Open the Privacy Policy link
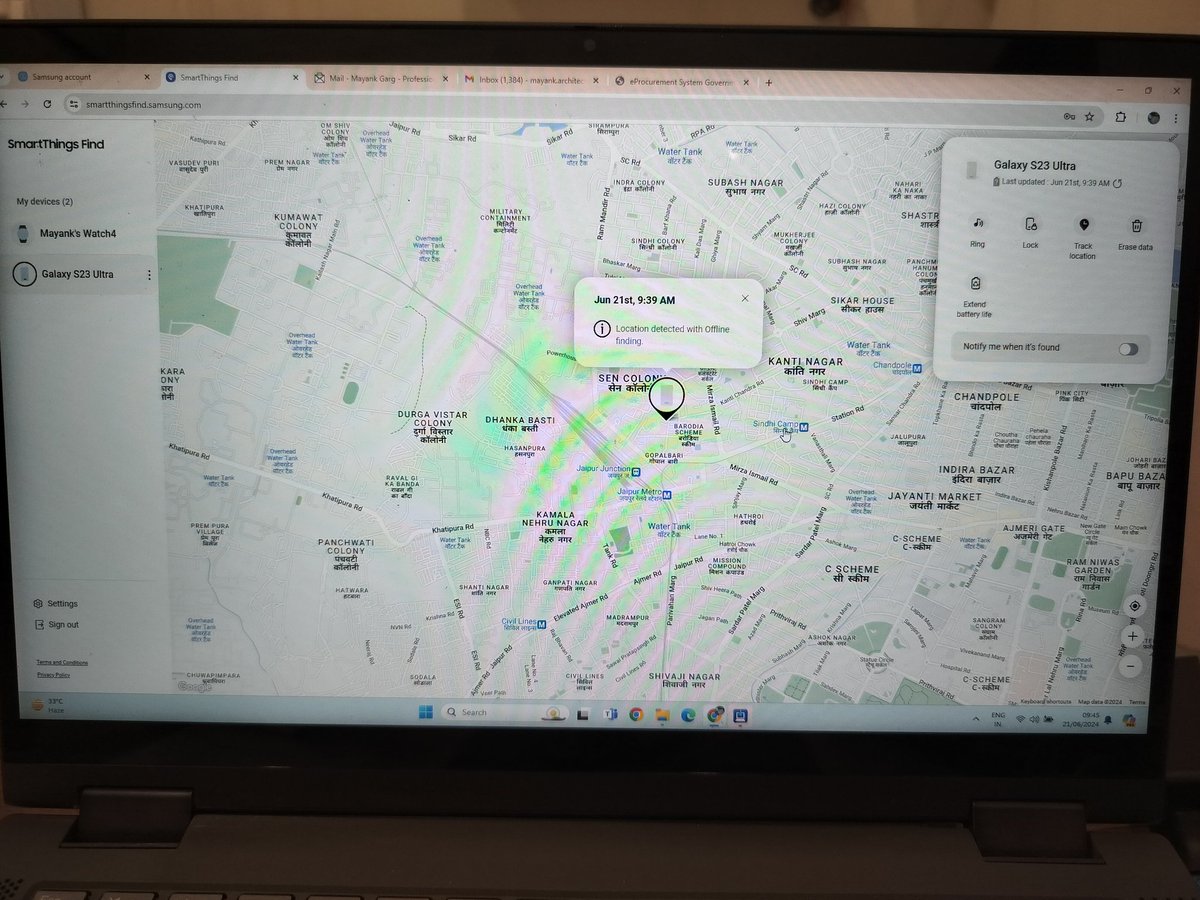Image resolution: width=1200 pixels, height=900 pixels. coord(54,675)
